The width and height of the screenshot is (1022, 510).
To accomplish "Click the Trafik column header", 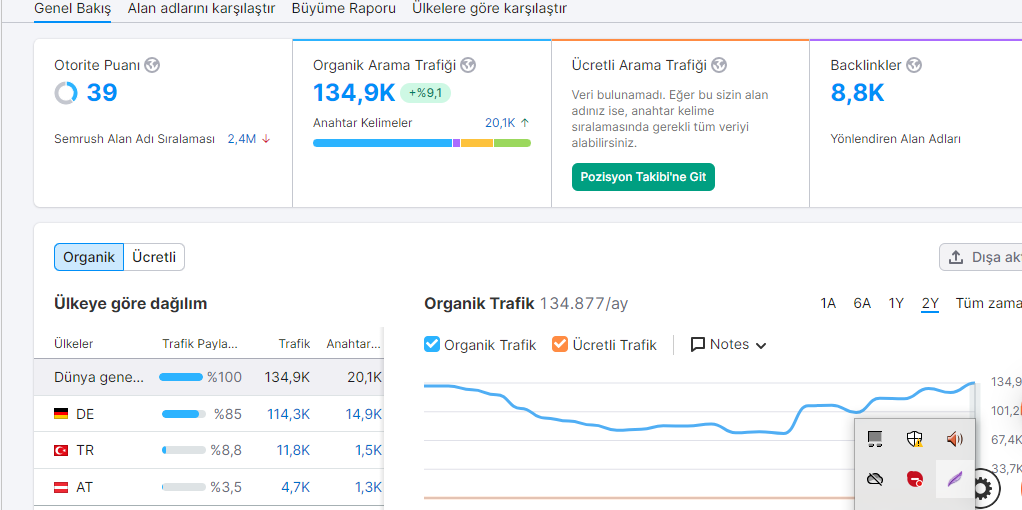I will pyautogui.click(x=295, y=344).
